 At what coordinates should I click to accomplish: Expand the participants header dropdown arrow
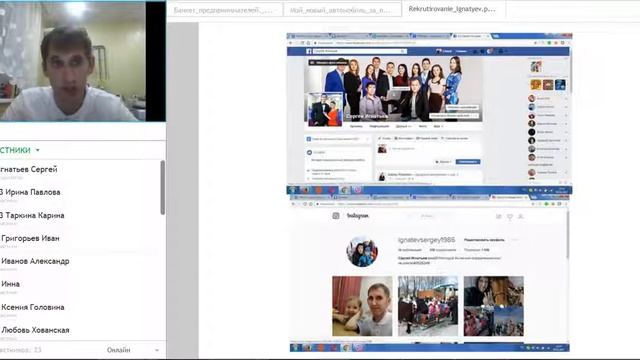(x=38, y=150)
